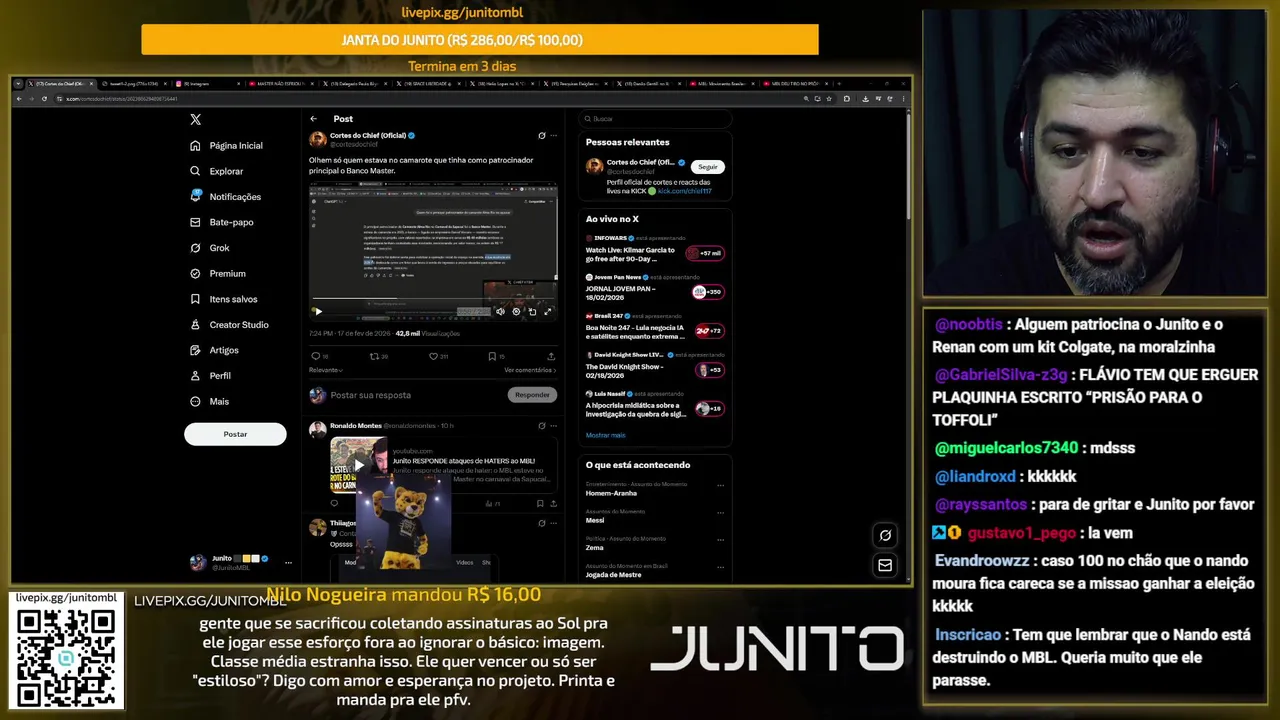Open more options on the Thiiagos reply
This screenshot has height=720, width=1280.
coord(553,524)
